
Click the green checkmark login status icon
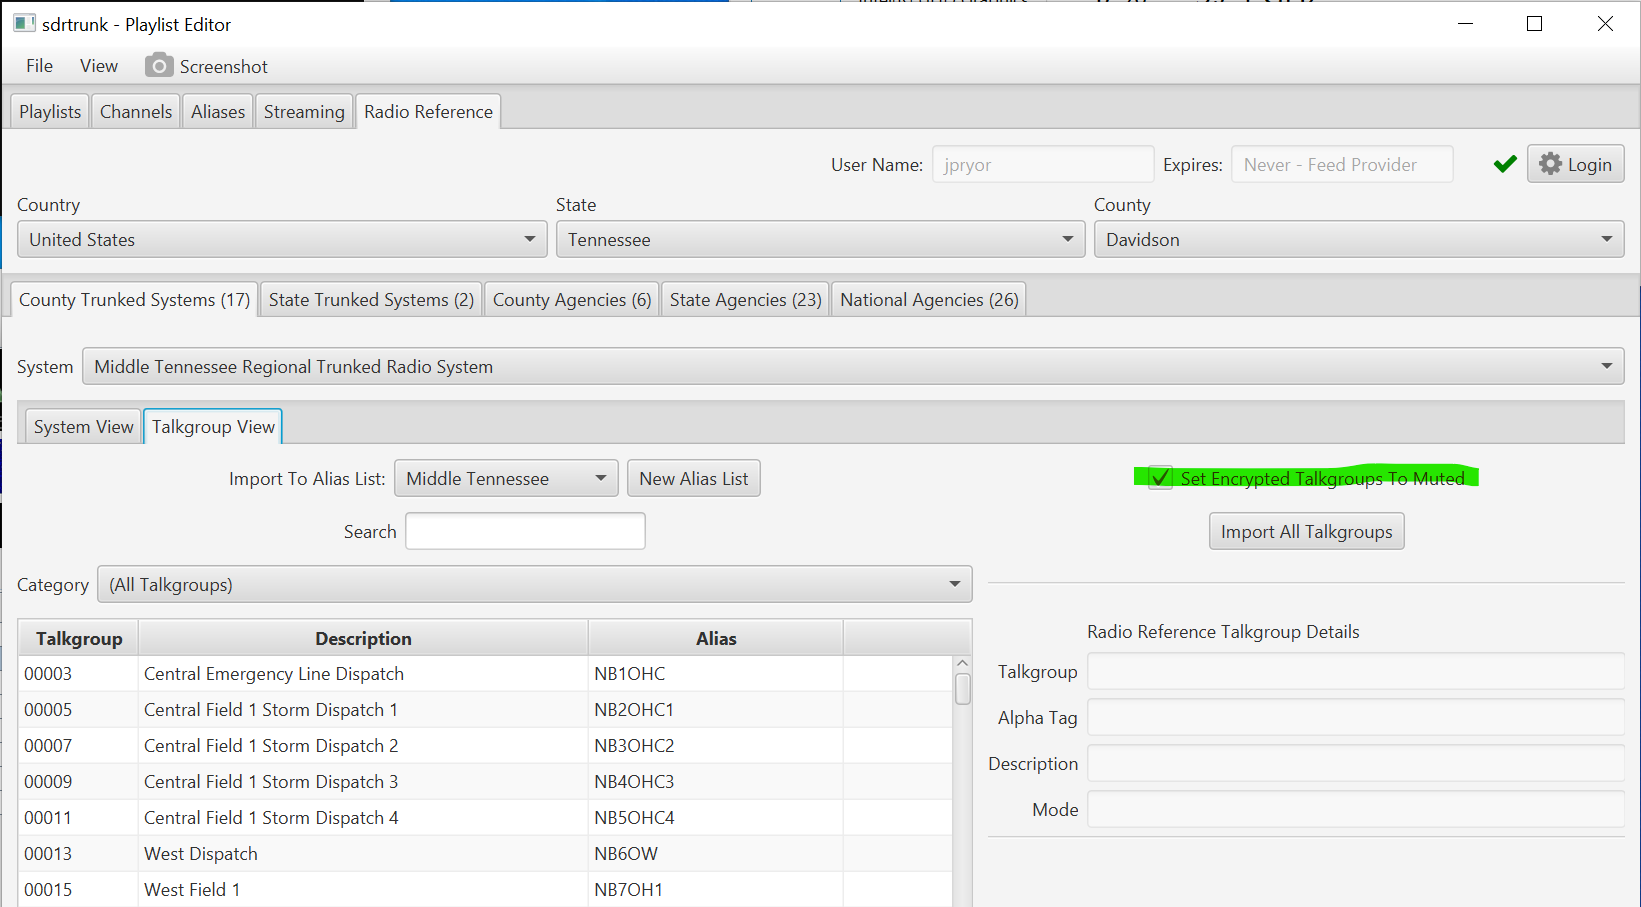pyautogui.click(x=1504, y=163)
